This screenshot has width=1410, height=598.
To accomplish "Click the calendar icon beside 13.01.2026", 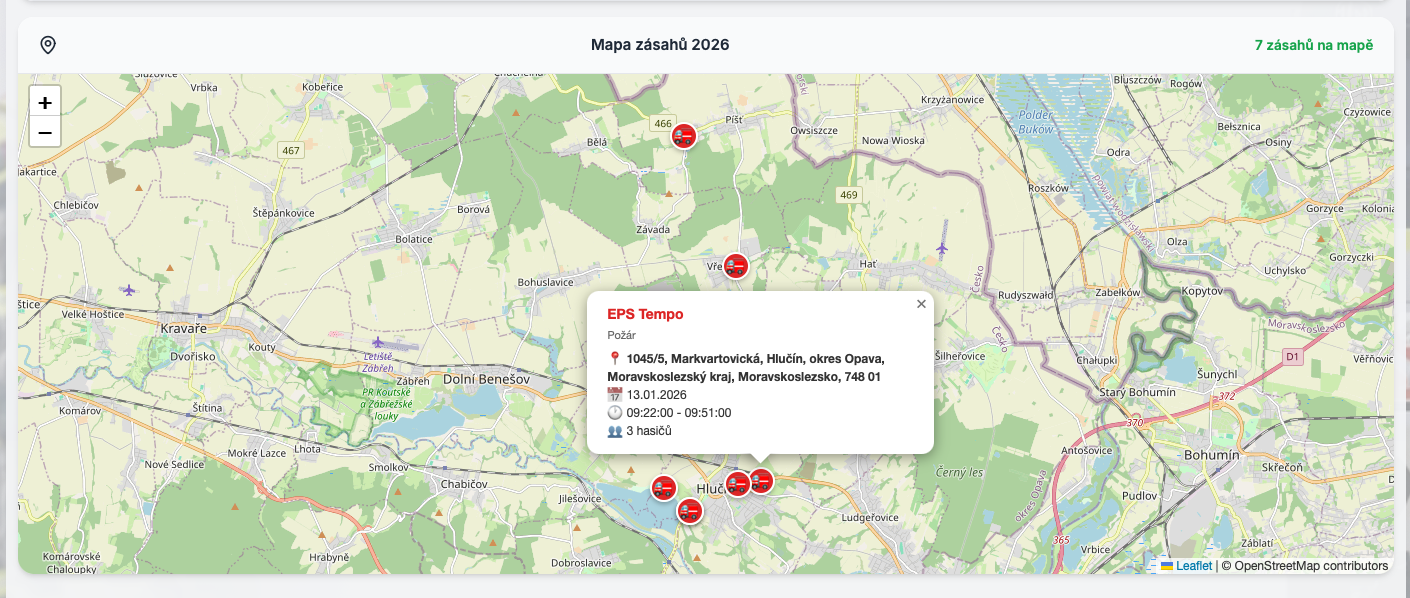I will click(614, 394).
